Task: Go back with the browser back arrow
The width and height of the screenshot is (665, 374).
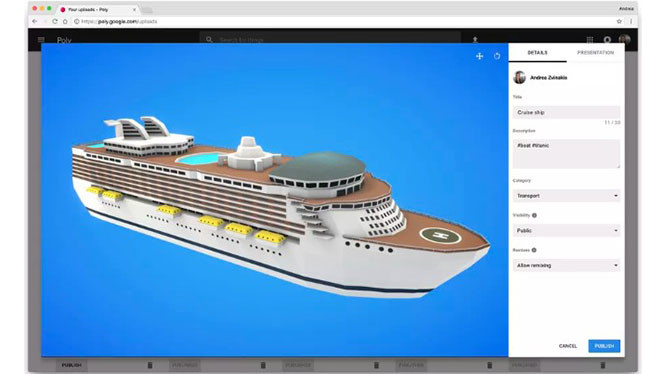Action: [x=35, y=21]
